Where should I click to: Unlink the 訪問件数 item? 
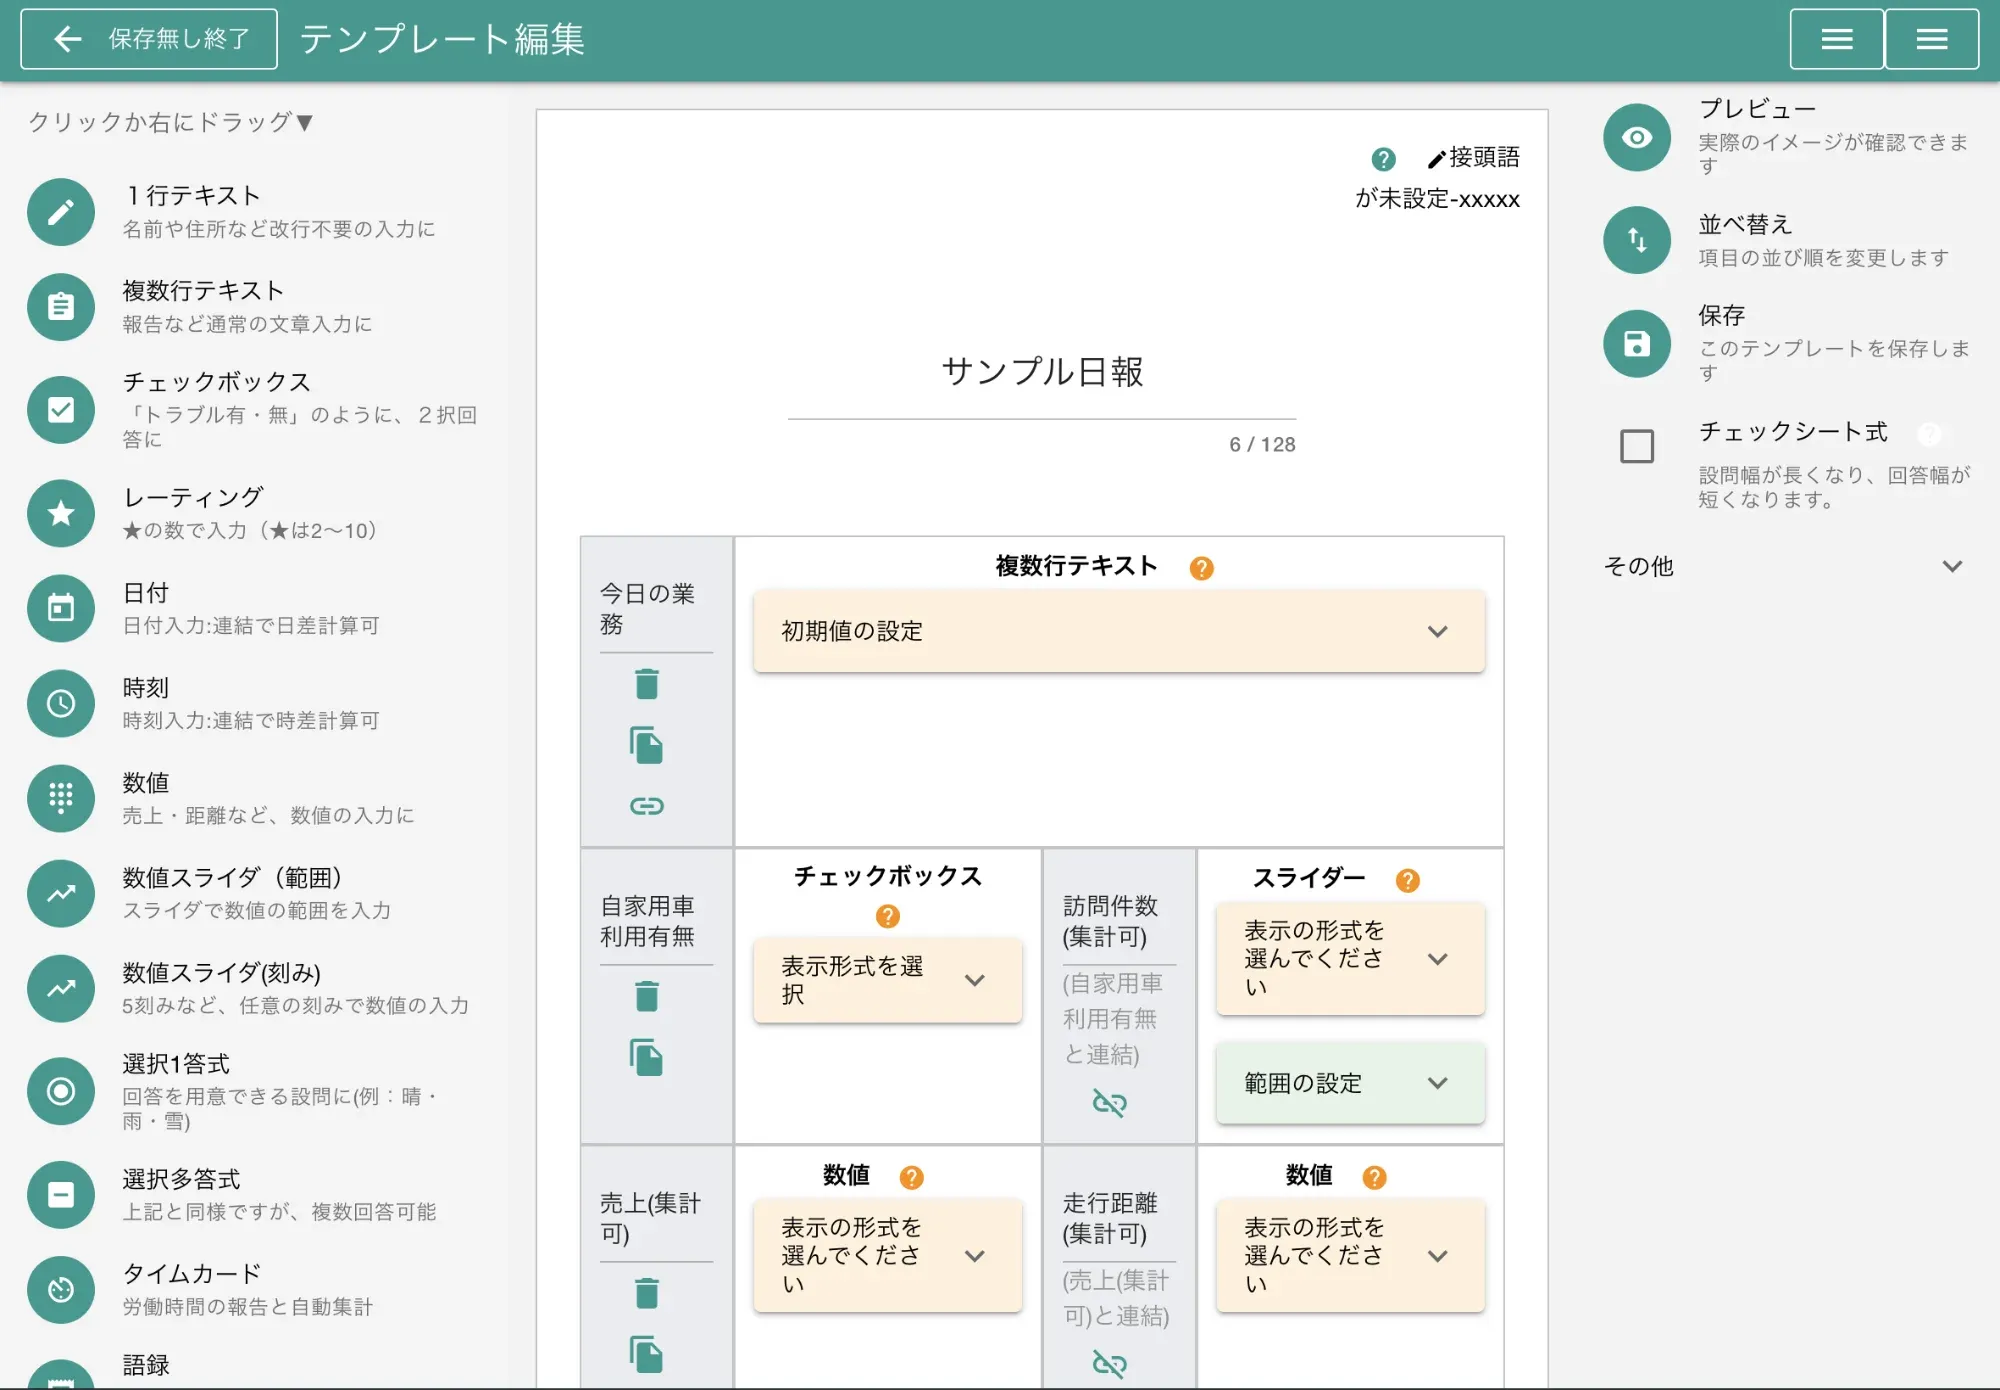[1109, 1103]
